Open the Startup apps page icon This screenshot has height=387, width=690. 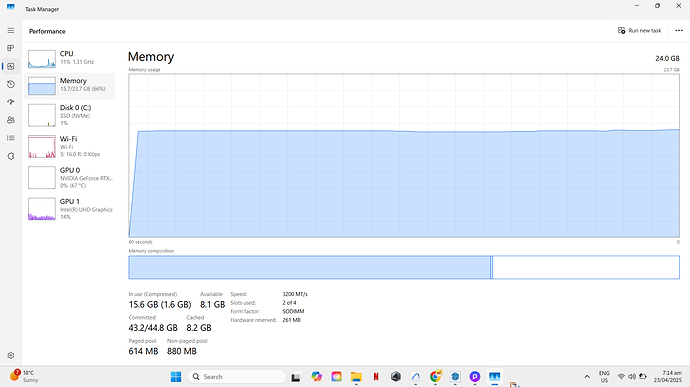tap(11, 102)
